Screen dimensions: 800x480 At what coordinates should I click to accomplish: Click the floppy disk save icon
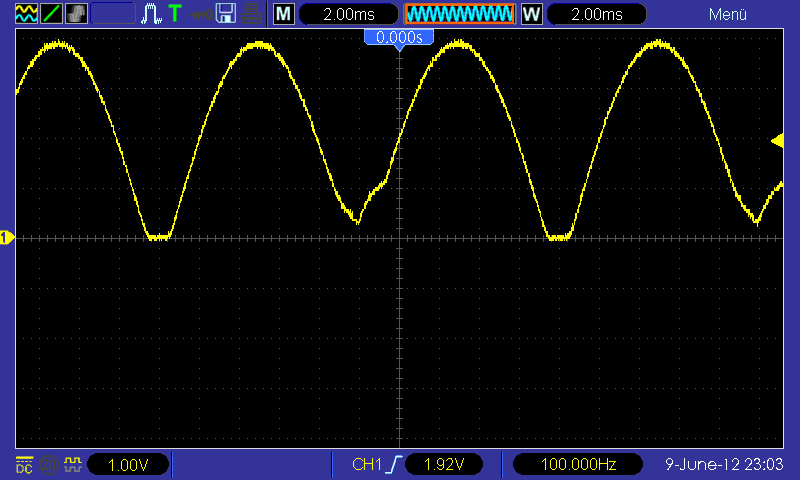[226, 14]
